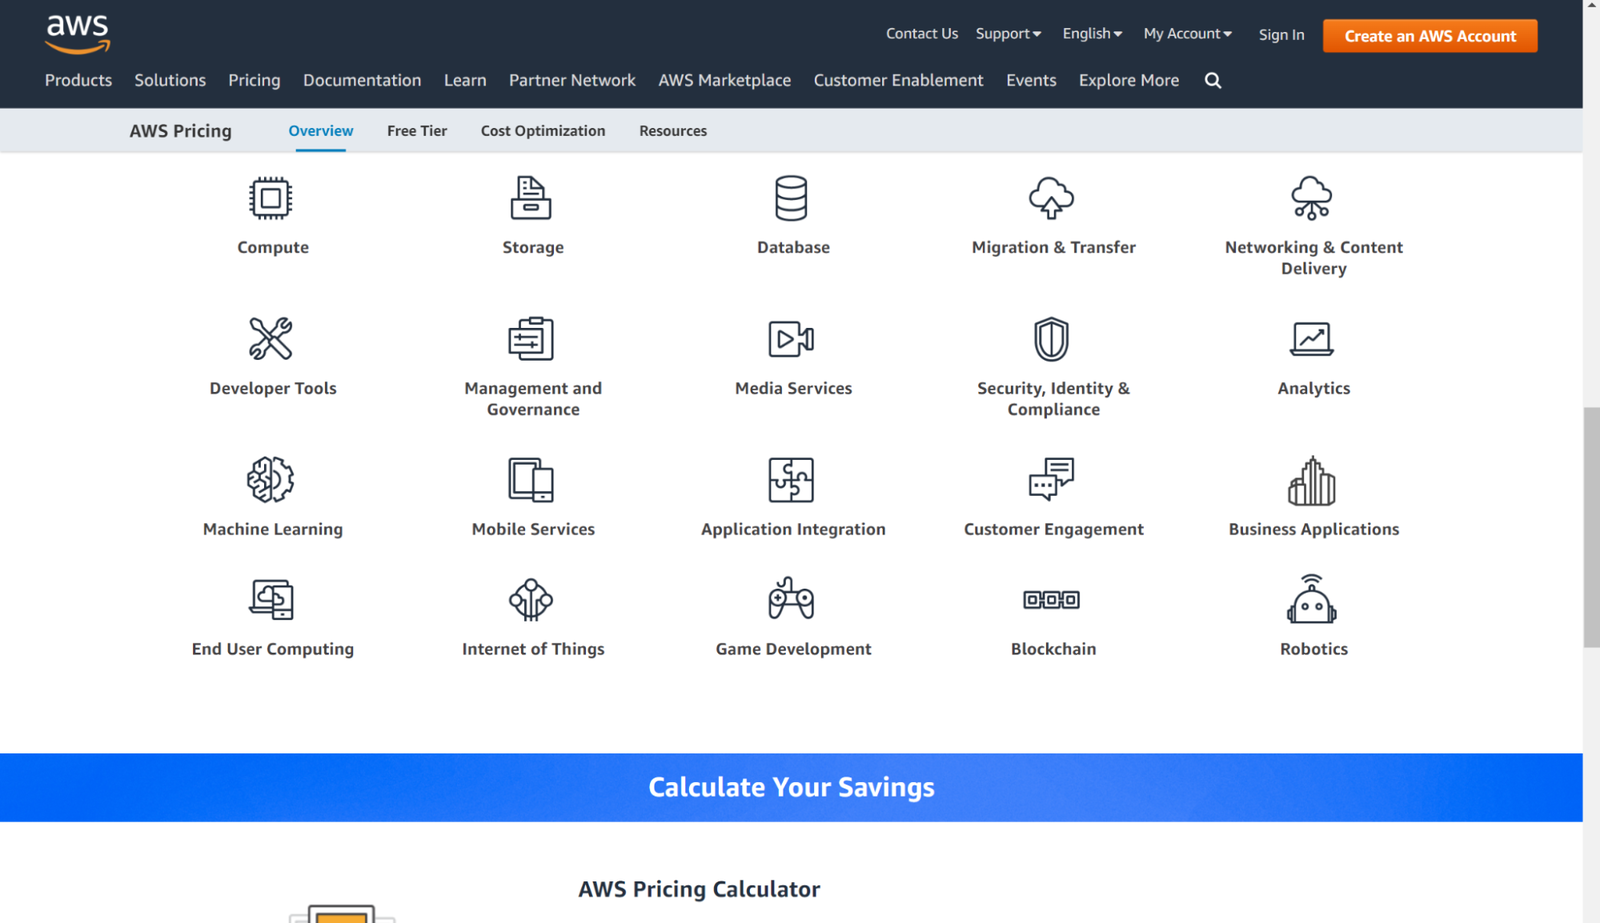
Task: Open the Learn menu
Action: [465, 80]
